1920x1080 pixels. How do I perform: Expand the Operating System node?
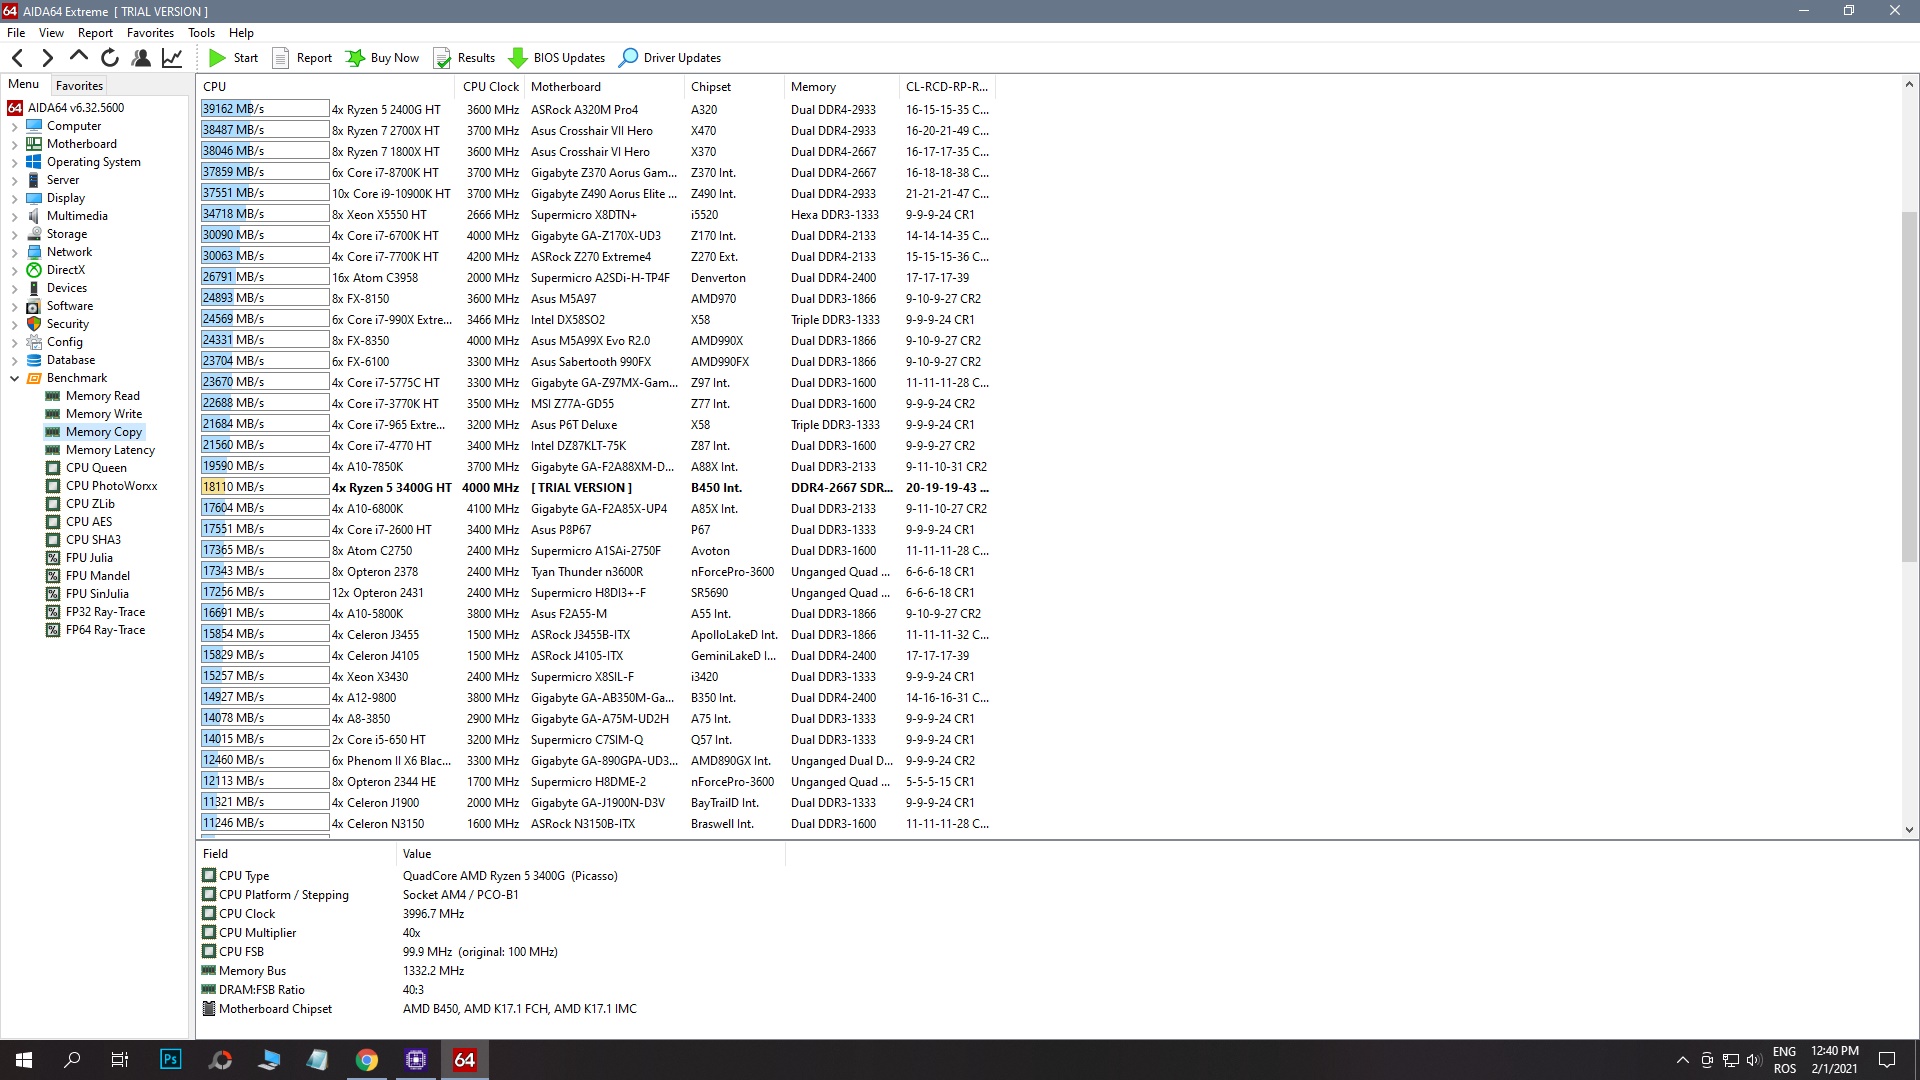click(14, 163)
